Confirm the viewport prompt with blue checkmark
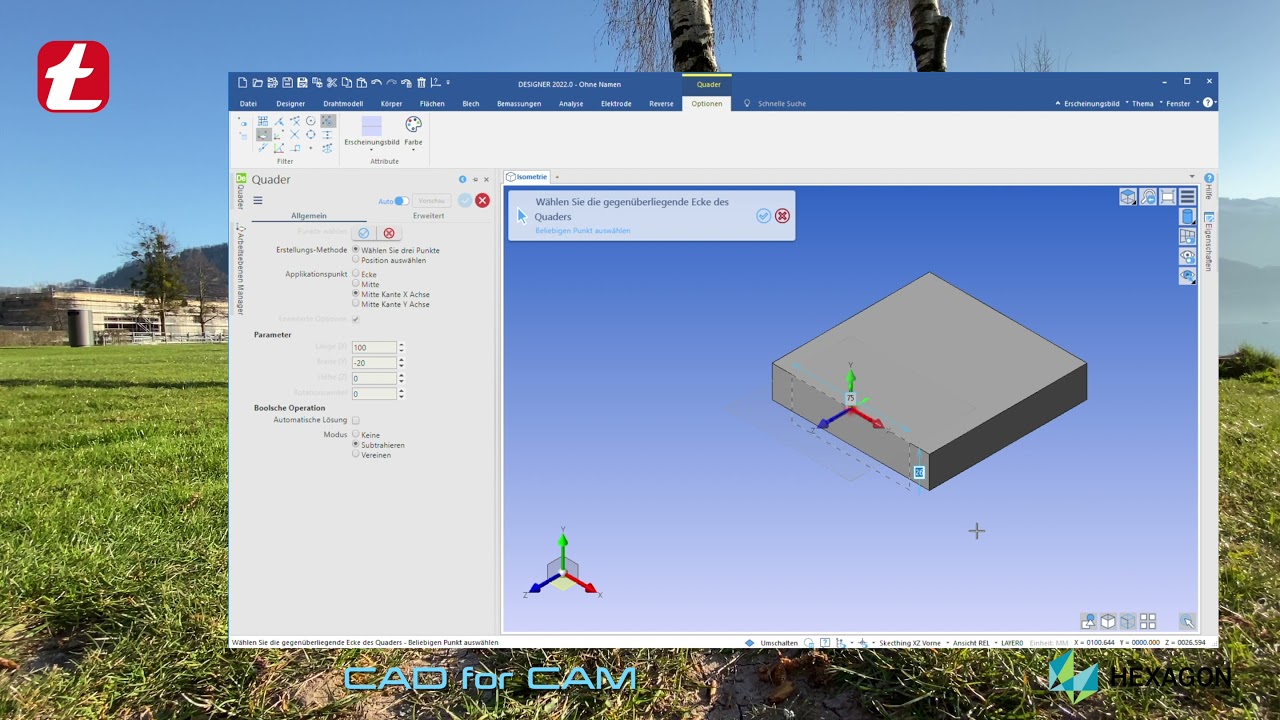 click(x=764, y=216)
